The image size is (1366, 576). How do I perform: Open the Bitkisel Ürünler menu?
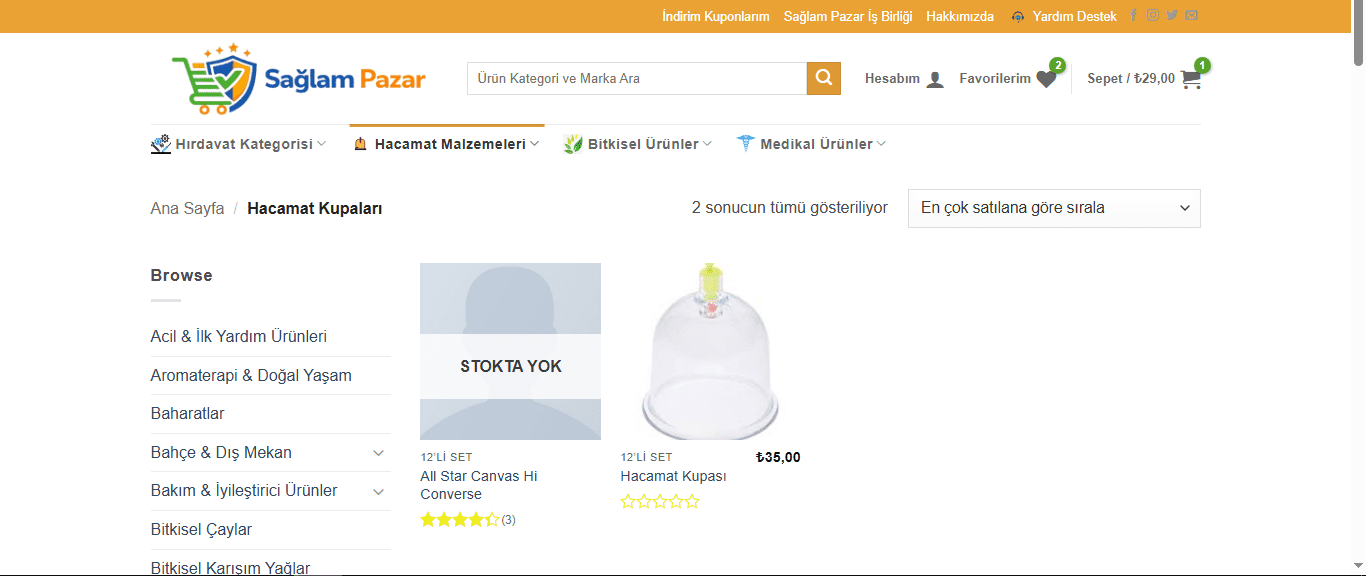coord(638,144)
